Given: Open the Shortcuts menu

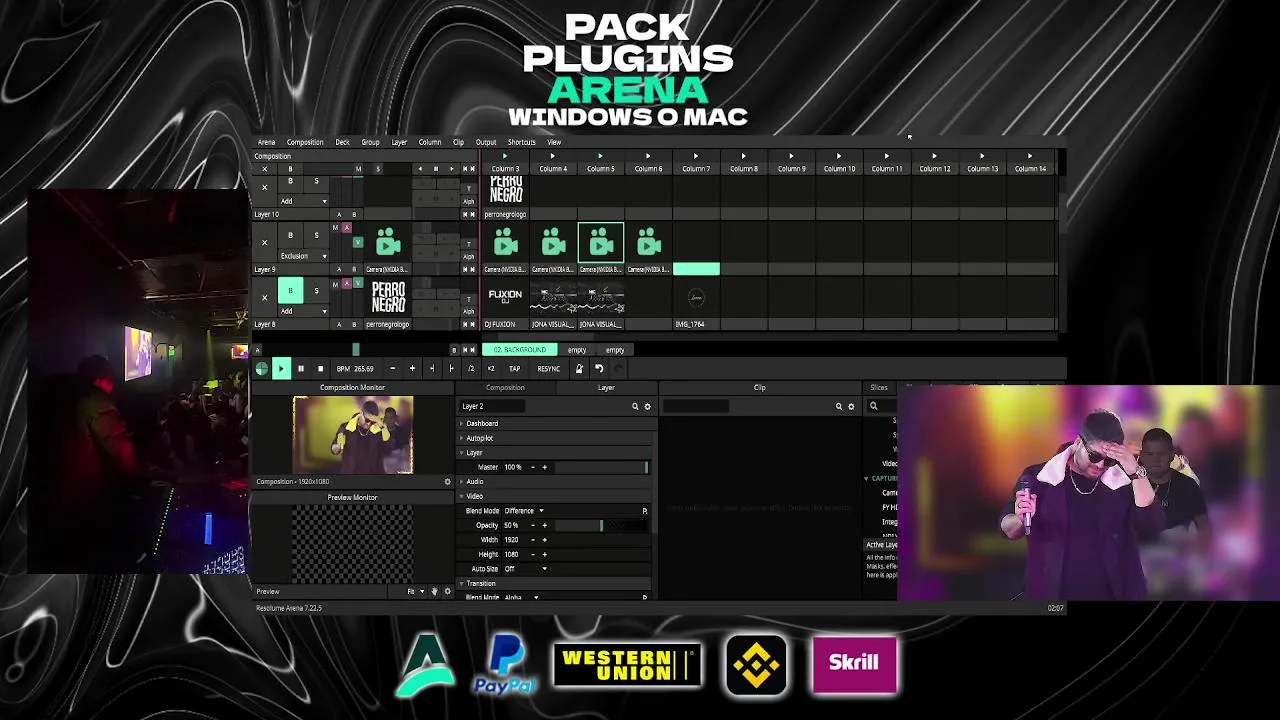Looking at the screenshot, I should (521, 142).
